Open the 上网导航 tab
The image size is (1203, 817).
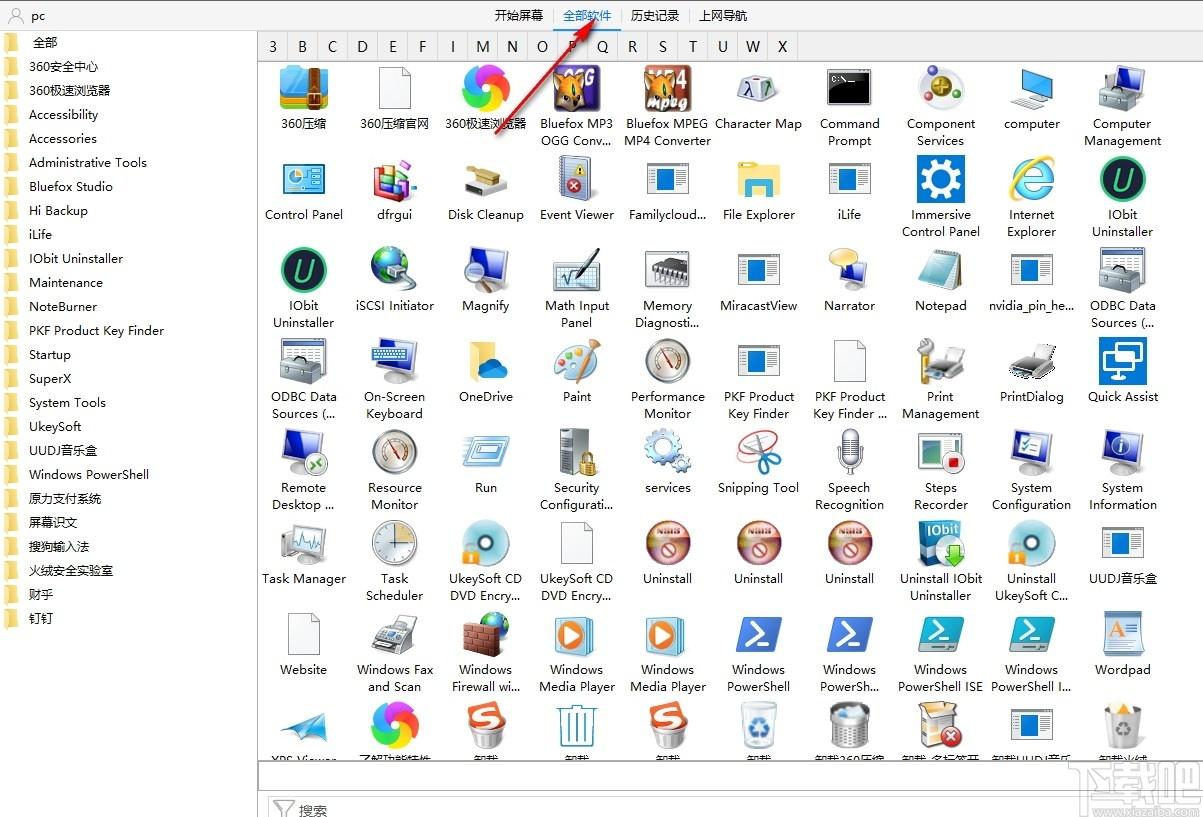[x=723, y=15]
